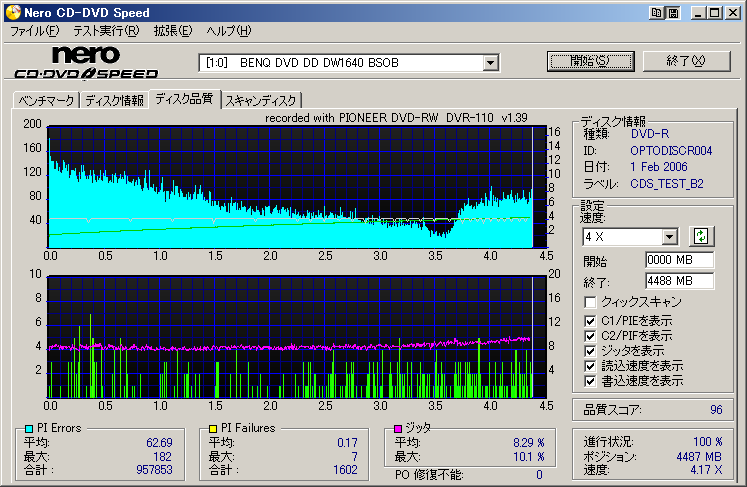
Task: Open the ヘルプ(H) menu
Action: [229, 31]
